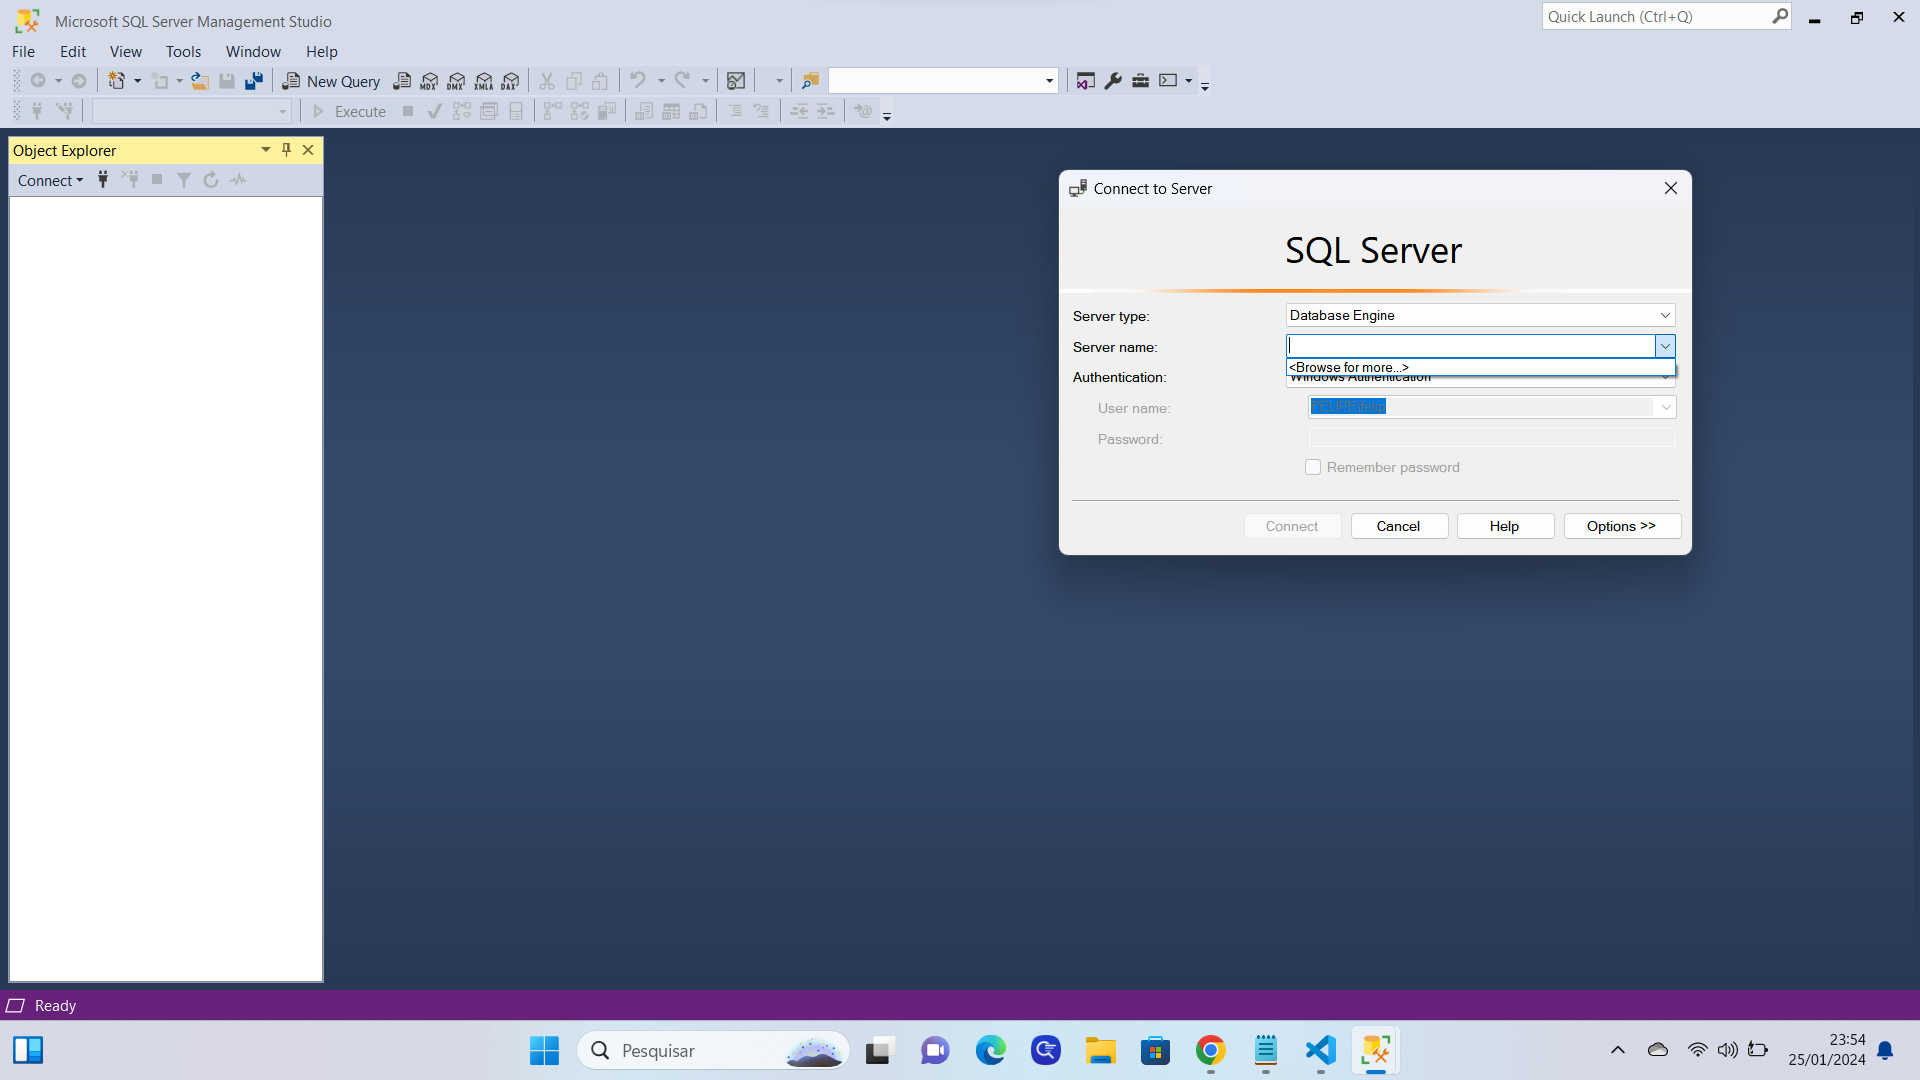Show hidden system tray icons
Screen dimensions: 1920x1080
tap(1617, 1050)
